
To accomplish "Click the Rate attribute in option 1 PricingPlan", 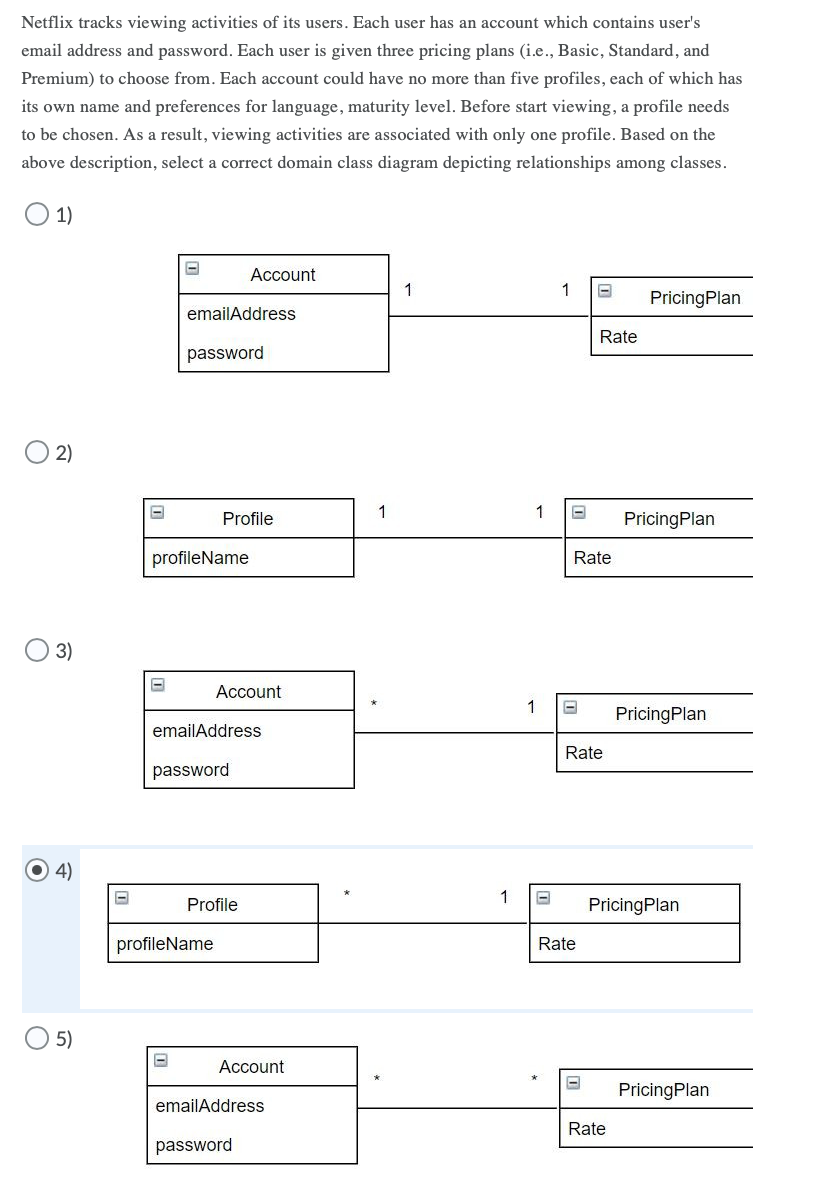I will pos(618,337).
